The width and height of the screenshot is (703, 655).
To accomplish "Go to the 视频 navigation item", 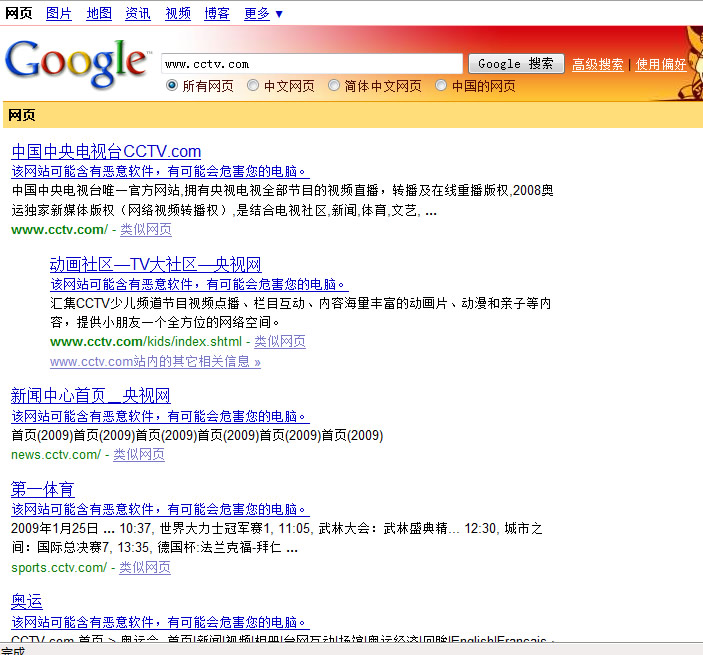I will [x=178, y=13].
